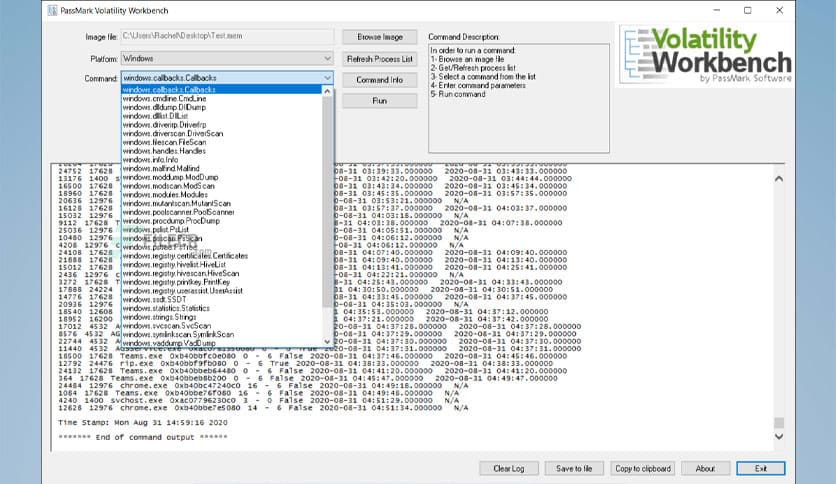Click Refresh Process List button
Viewport: 836px width, 484px height.
380,59
